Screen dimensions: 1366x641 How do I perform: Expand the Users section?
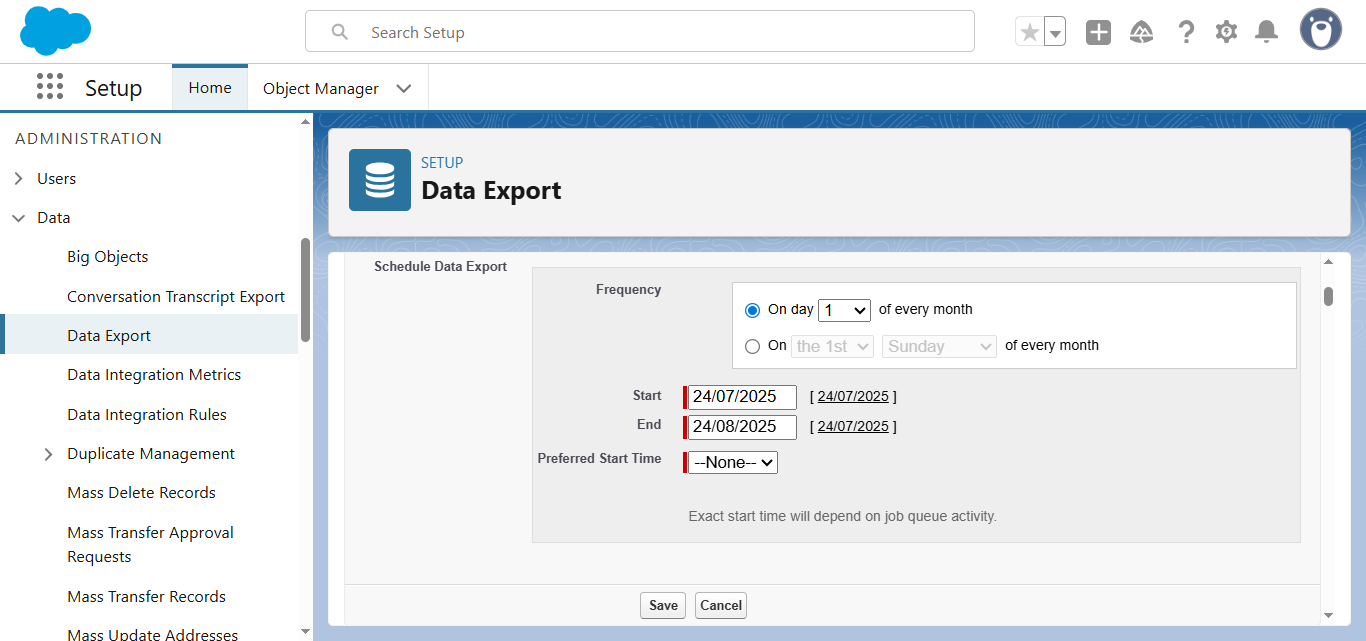coord(19,179)
